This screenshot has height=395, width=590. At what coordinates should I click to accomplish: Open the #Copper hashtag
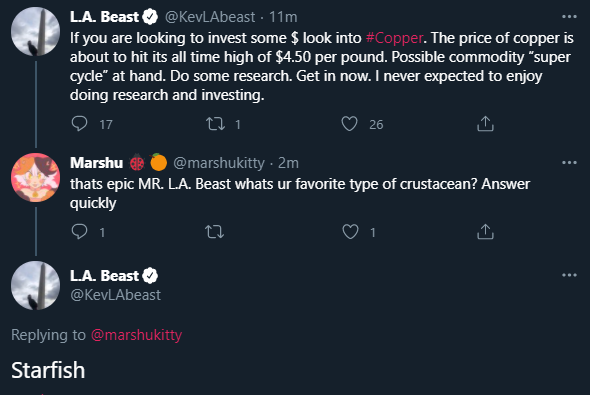tap(394, 38)
